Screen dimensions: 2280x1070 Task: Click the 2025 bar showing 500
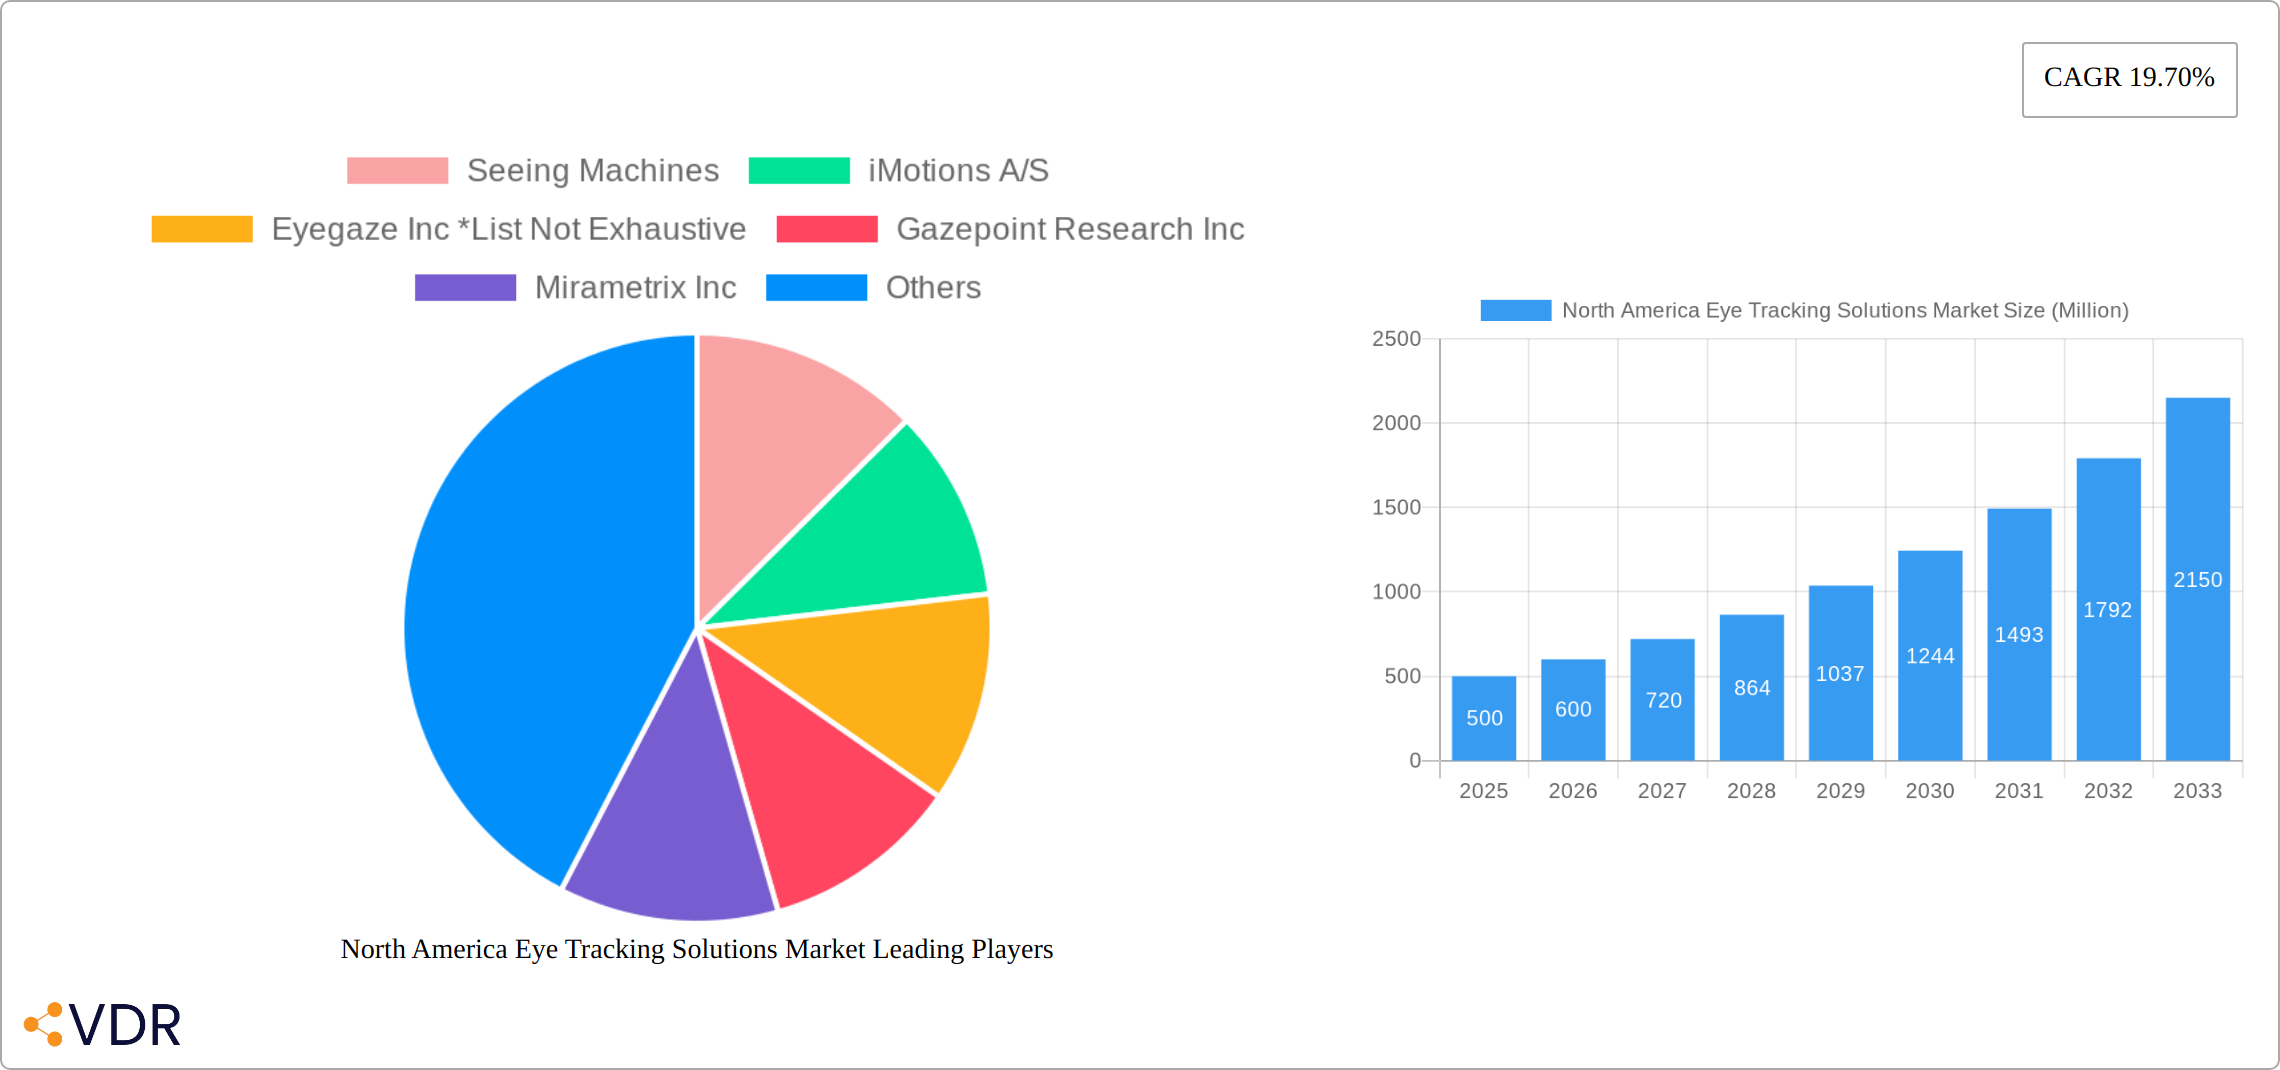pyautogui.click(x=1484, y=718)
